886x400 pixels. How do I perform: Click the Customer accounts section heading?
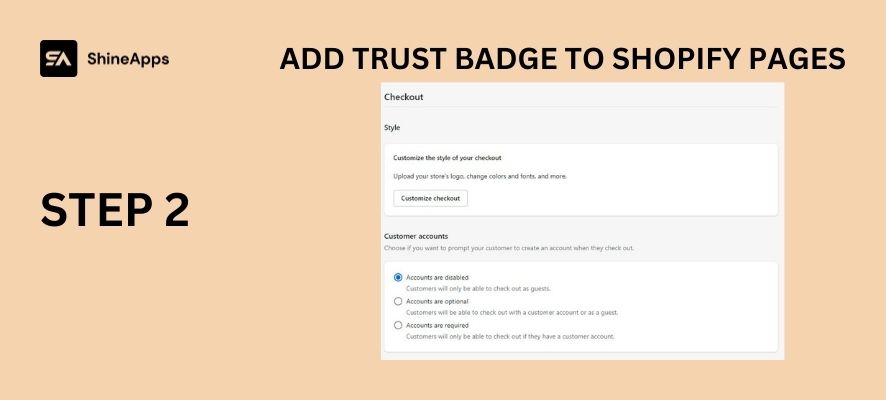(416, 236)
